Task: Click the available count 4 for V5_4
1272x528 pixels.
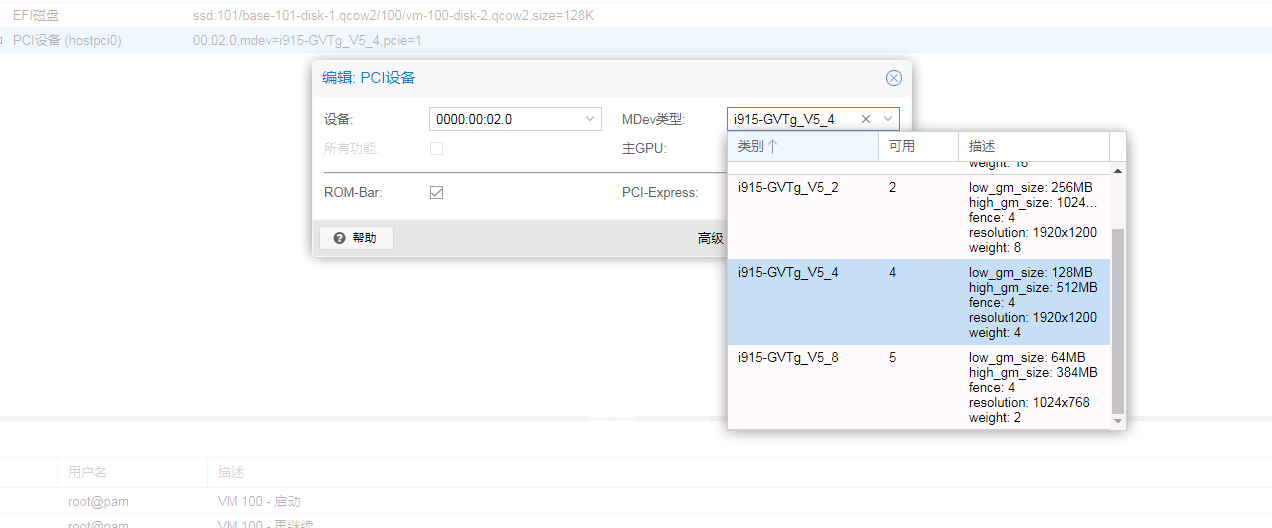Action: tap(892, 272)
